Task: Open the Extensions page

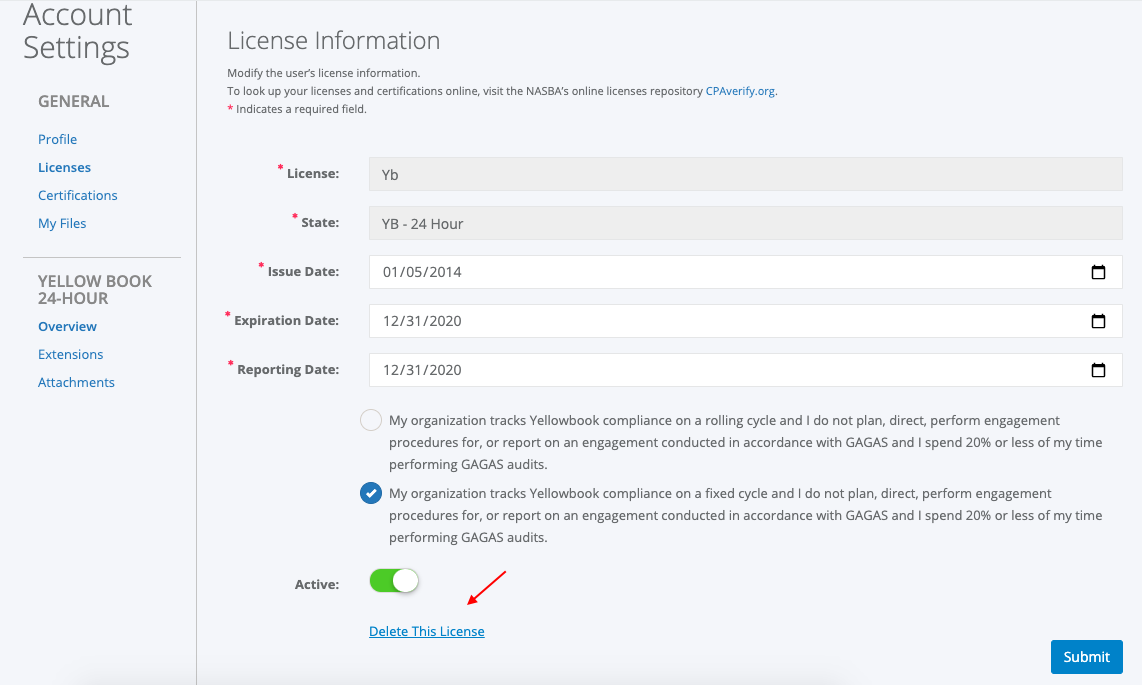Action: [71, 355]
